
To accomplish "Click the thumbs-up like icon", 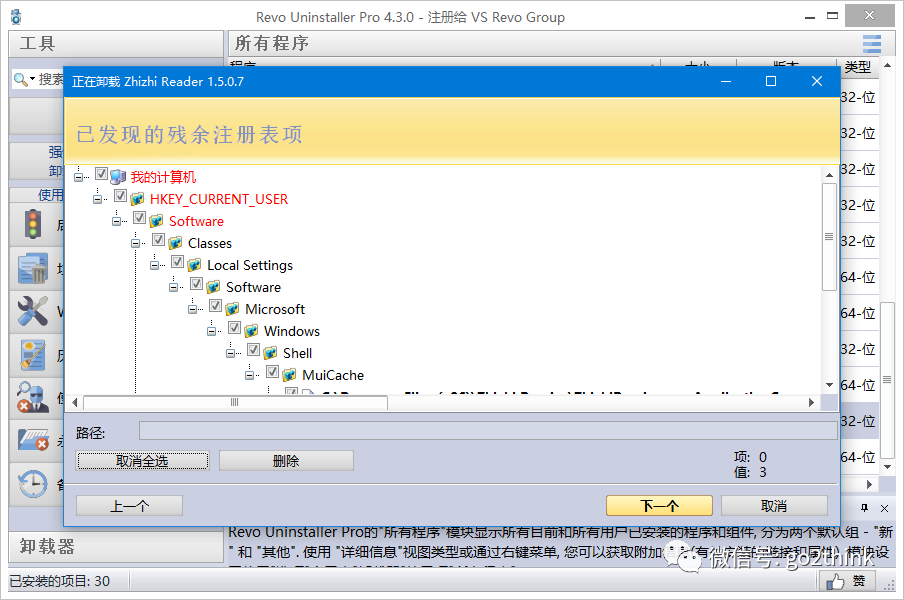I will (835, 582).
